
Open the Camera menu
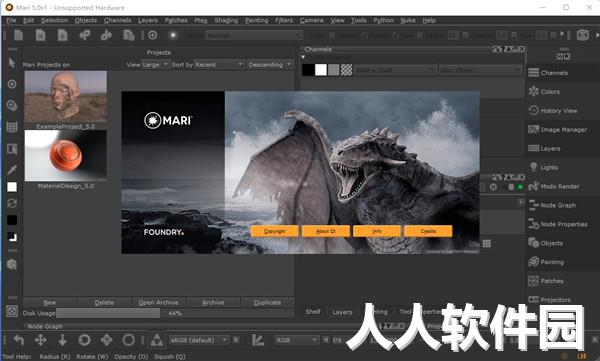point(311,20)
